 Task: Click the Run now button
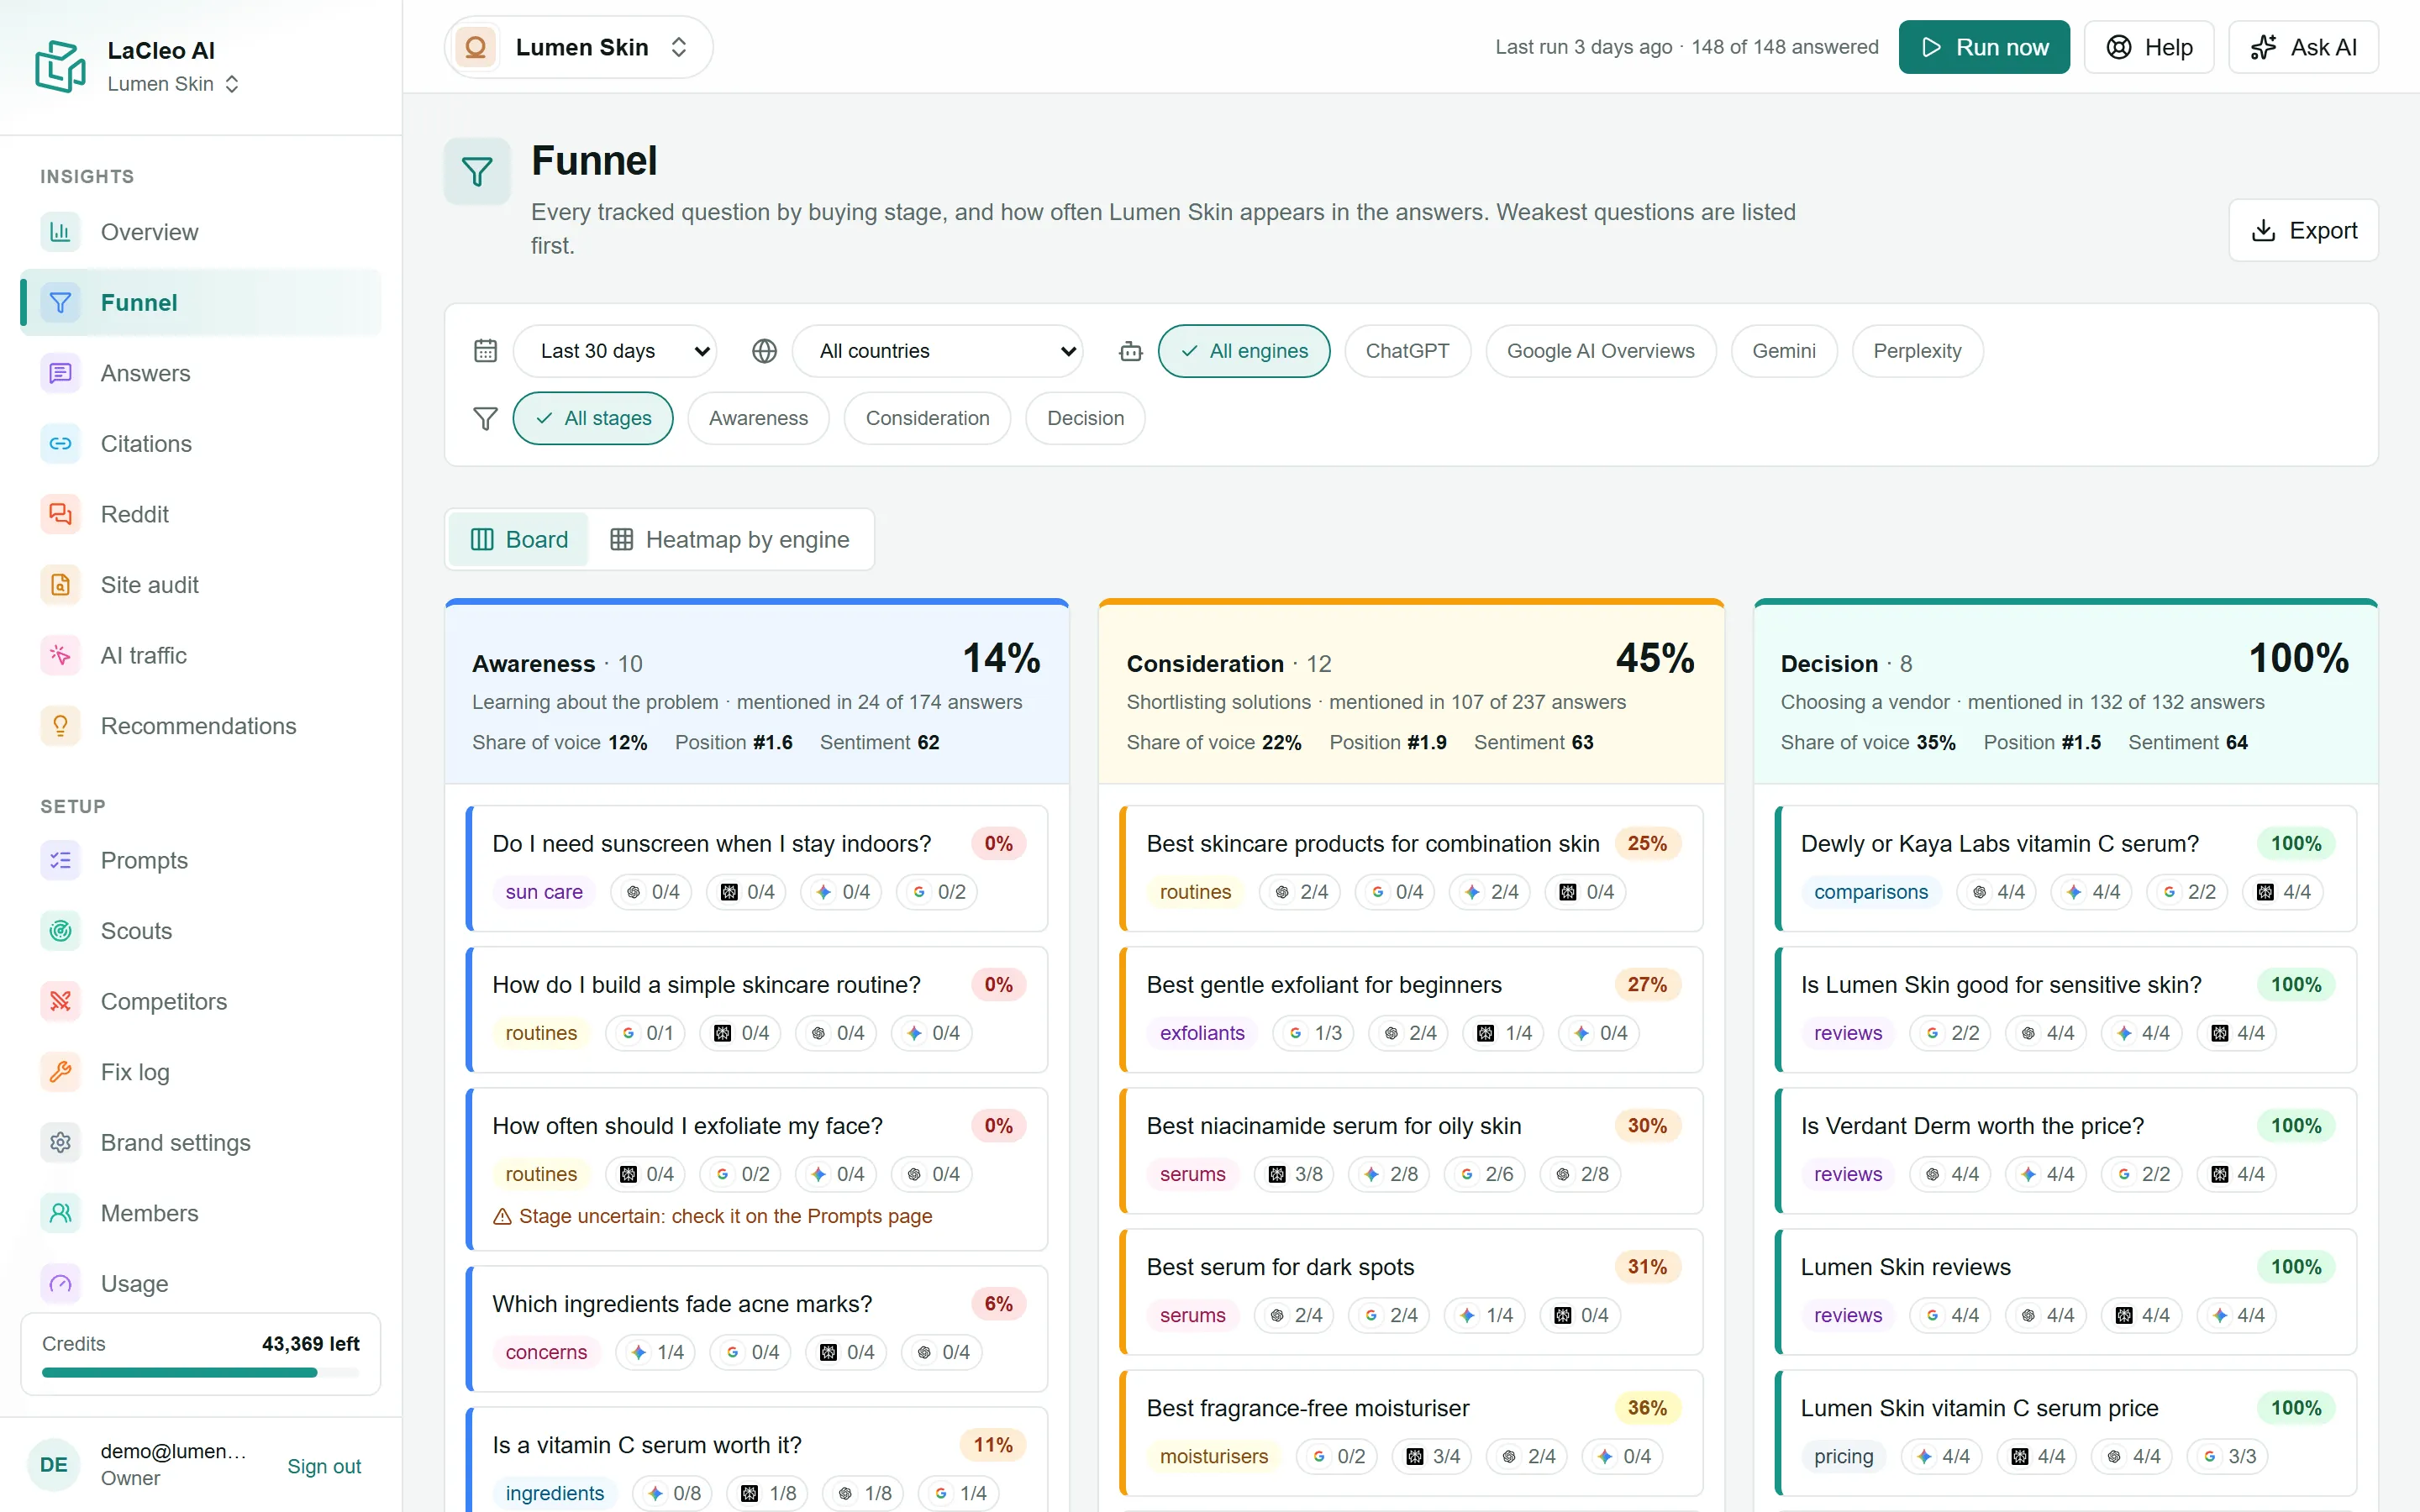[1984, 47]
